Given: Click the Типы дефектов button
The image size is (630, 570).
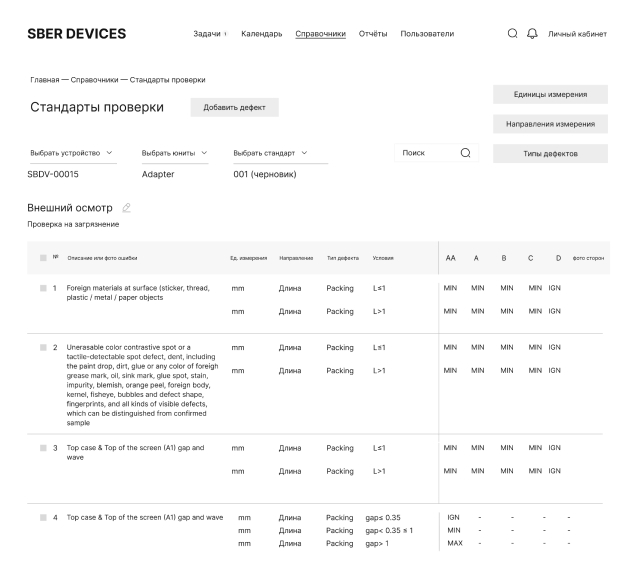Looking at the screenshot, I should [550, 154].
